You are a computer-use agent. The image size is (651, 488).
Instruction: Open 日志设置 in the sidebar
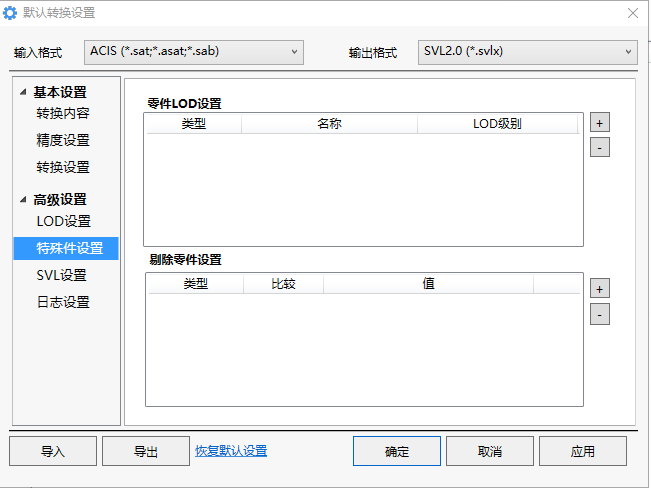click(x=63, y=302)
